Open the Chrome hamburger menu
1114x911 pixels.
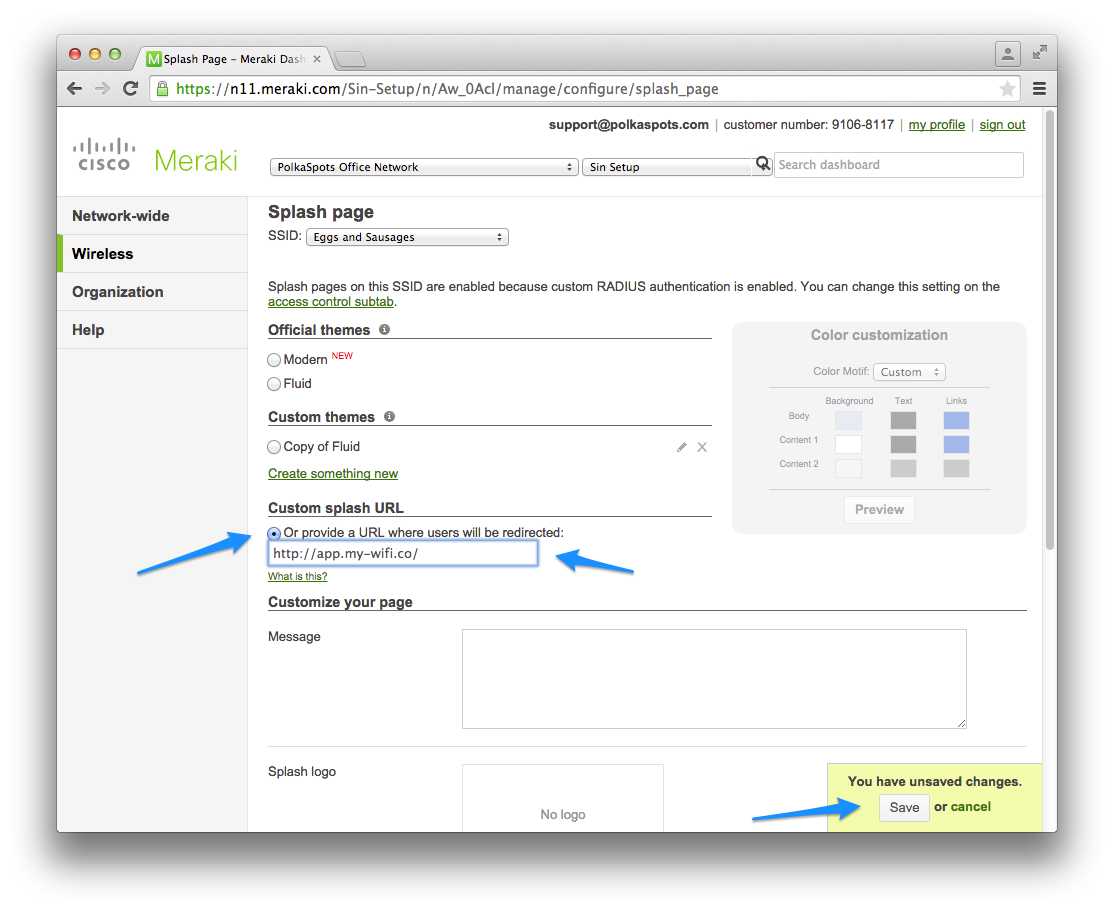point(1039,89)
